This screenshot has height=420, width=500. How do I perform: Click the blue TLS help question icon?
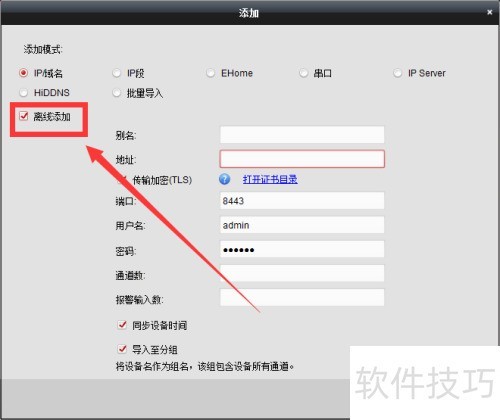pyautogui.click(x=225, y=179)
